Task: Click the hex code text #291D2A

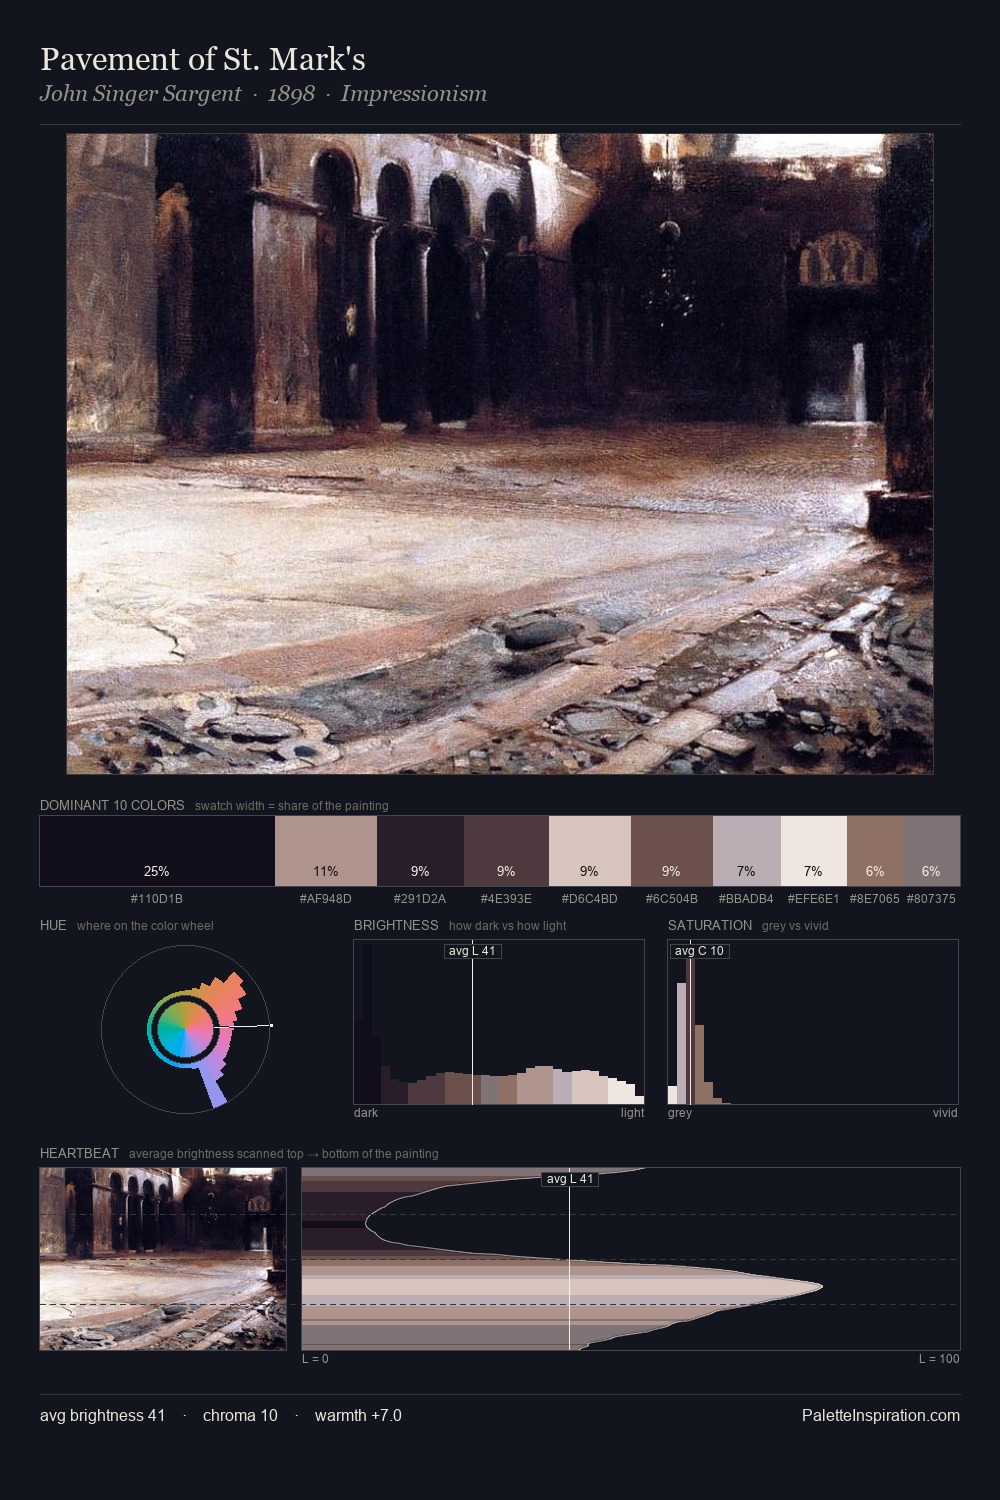Action: (x=420, y=899)
